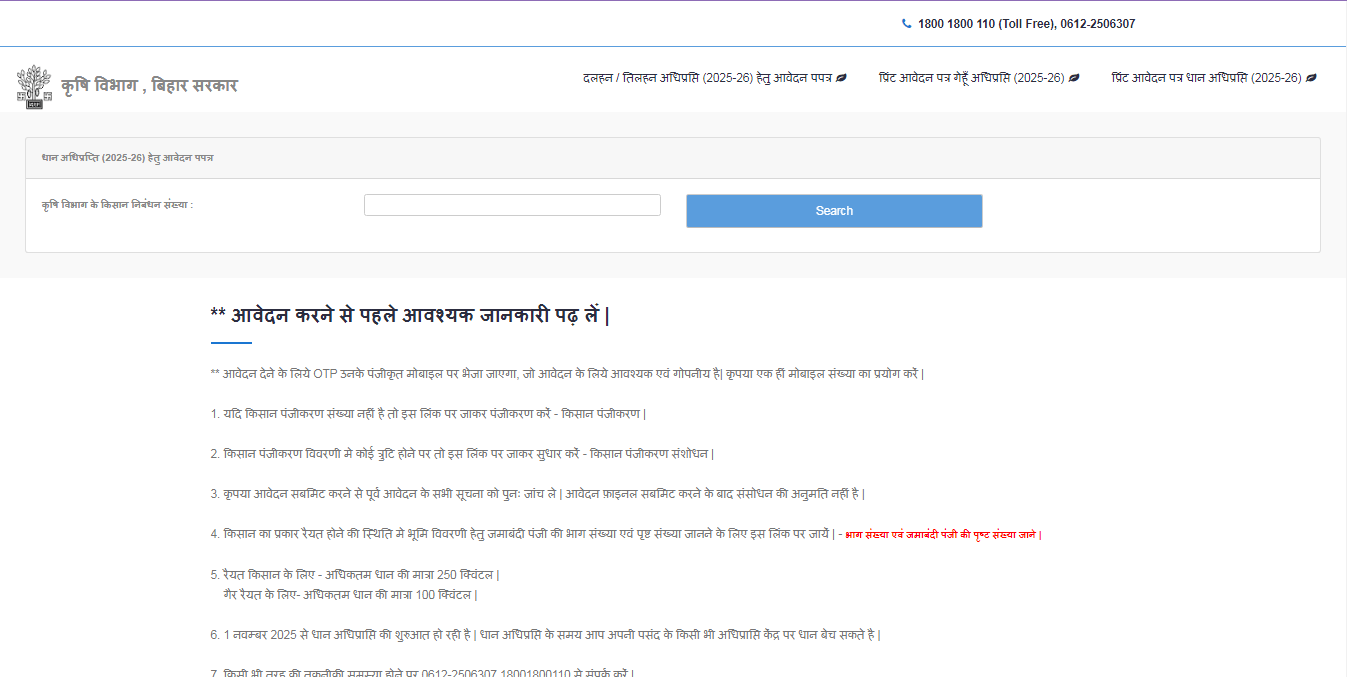Click inside the किसान निबंधन संख्या input box

point(512,204)
